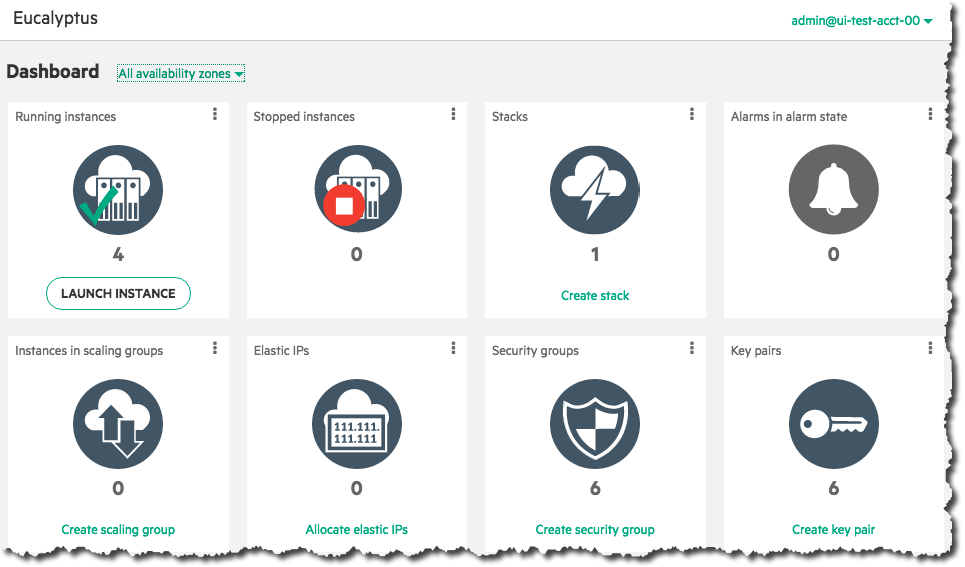The width and height of the screenshot is (965, 567).
Task: Click the Instances in scaling groups count 0
Action: coord(118,488)
